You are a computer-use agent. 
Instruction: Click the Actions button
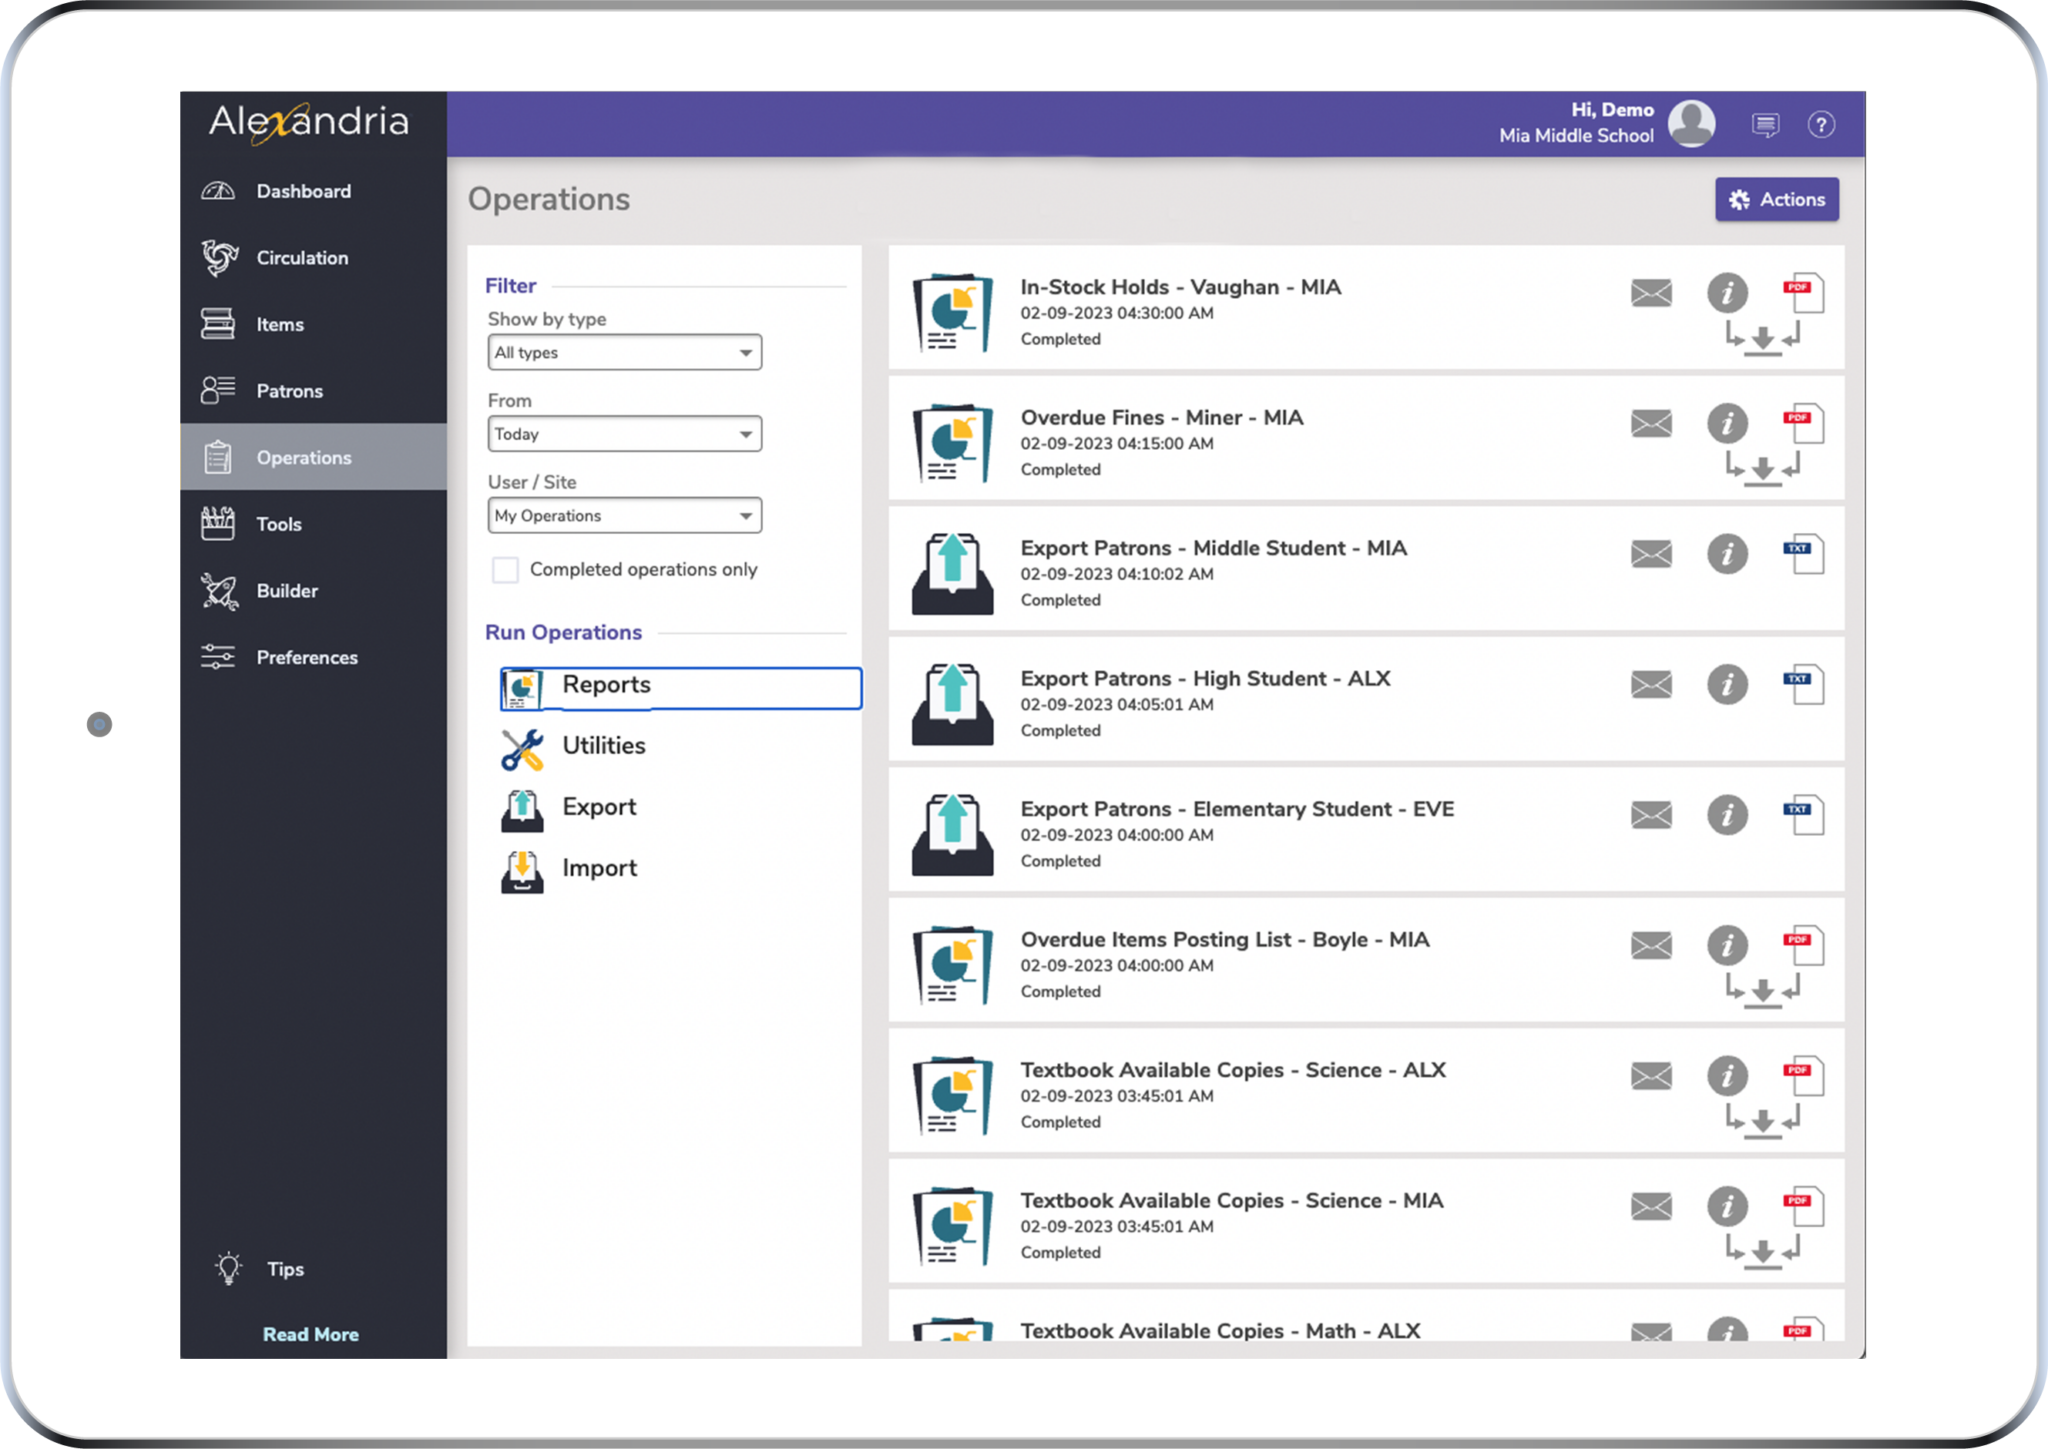(1777, 200)
